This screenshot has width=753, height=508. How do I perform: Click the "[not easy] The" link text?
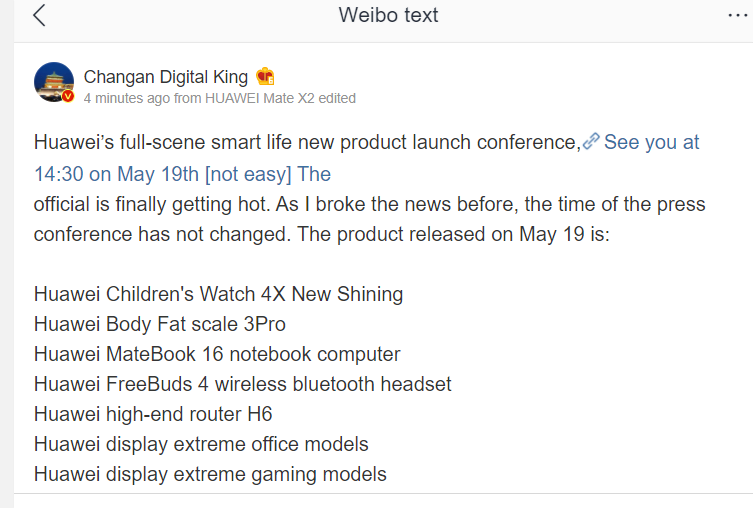[267, 174]
